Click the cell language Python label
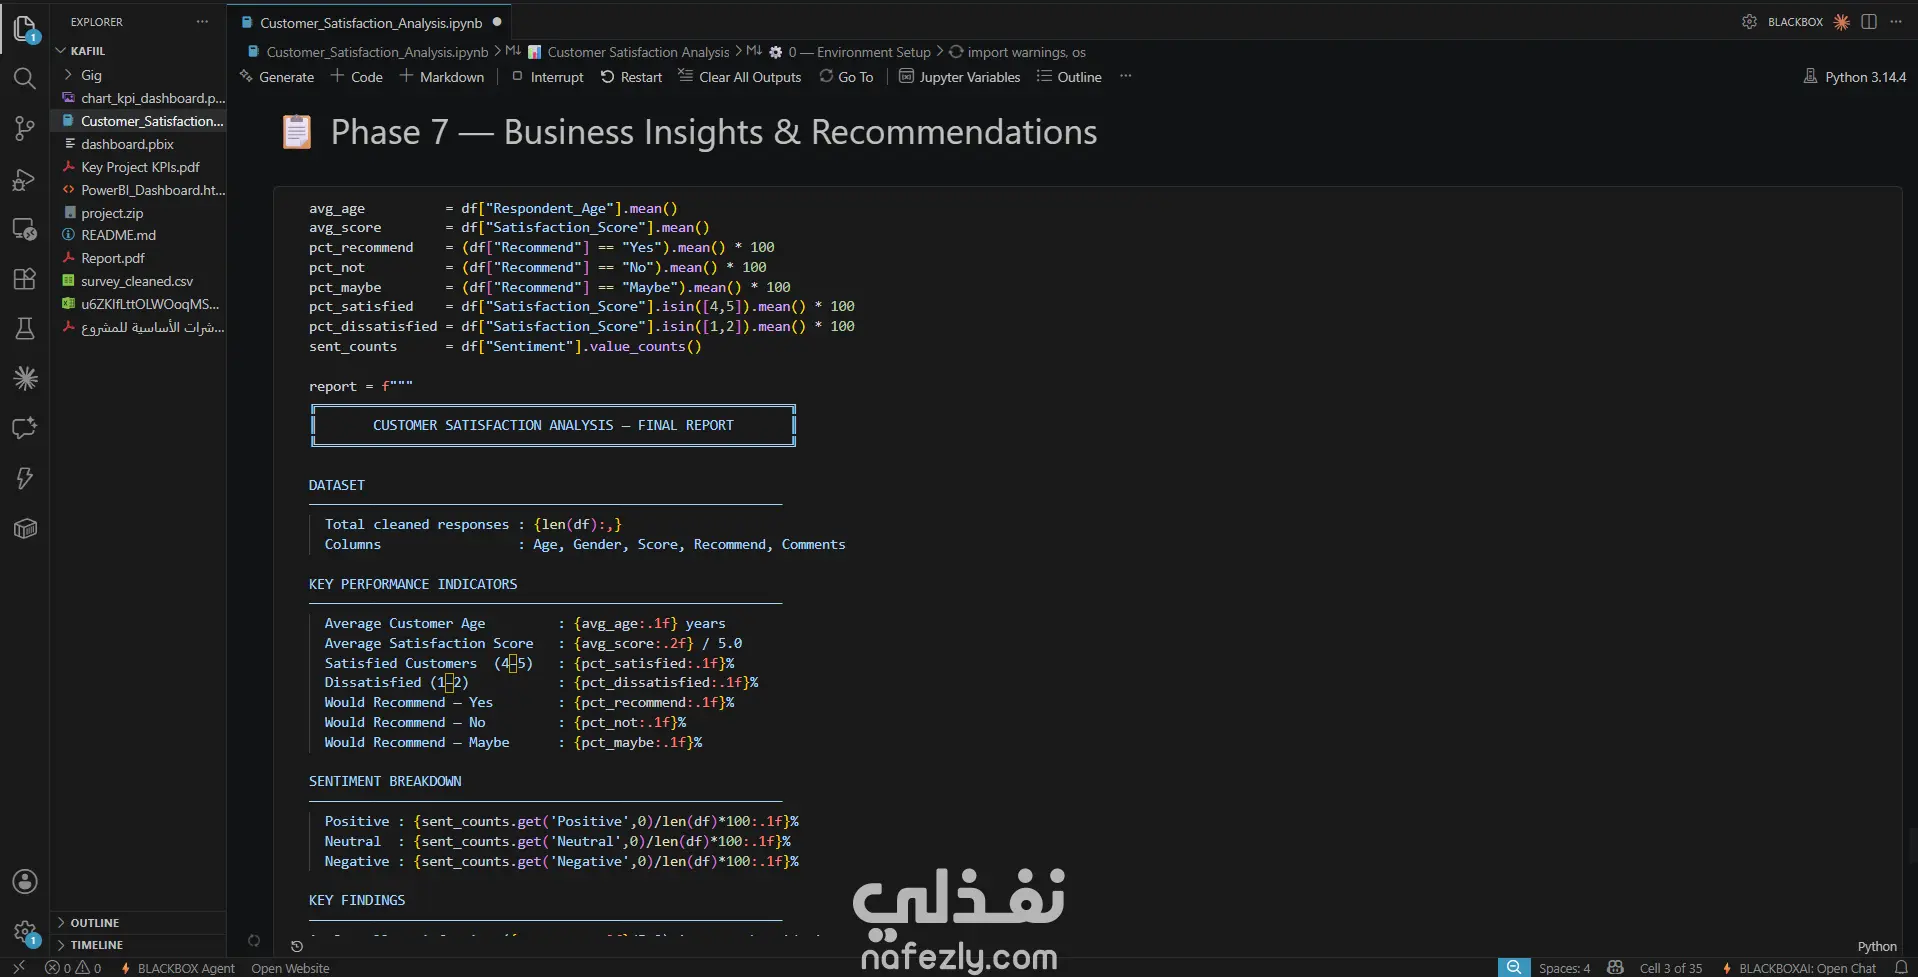The image size is (1918, 977). pyautogui.click(x=1876, y=946)
